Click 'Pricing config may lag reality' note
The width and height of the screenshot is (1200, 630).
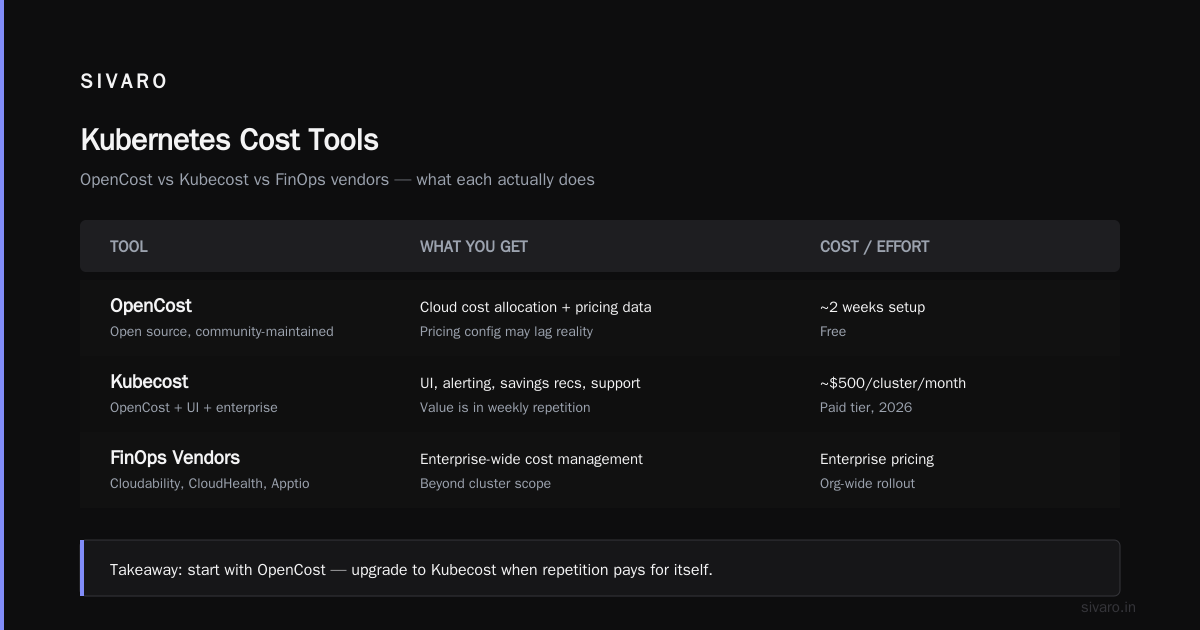click(506, 331)
